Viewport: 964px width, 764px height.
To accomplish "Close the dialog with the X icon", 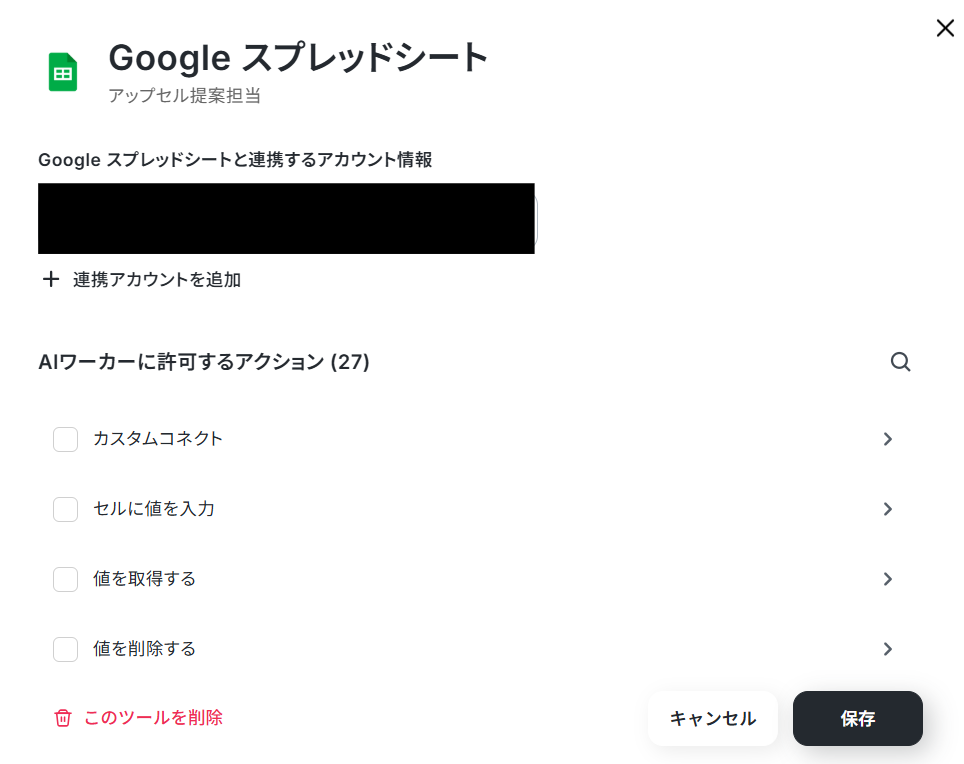I will tap(945, 28).
